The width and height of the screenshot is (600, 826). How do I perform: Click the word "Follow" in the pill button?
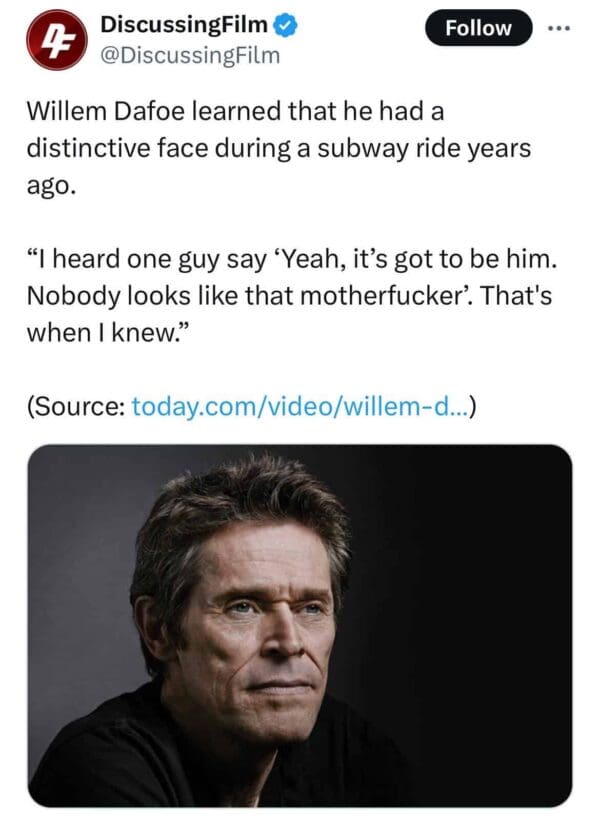(477, 28)
